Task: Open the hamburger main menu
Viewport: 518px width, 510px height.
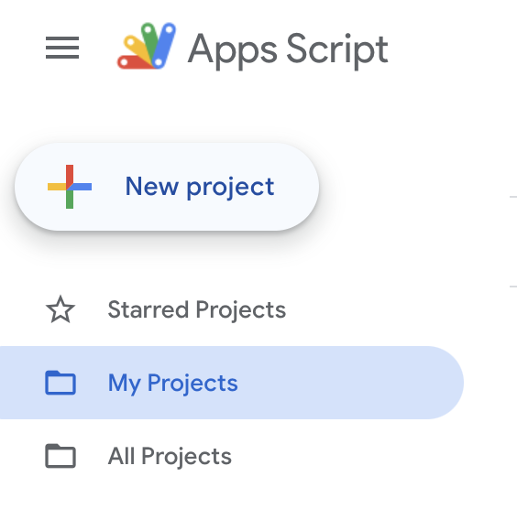Action: (62, 48)
